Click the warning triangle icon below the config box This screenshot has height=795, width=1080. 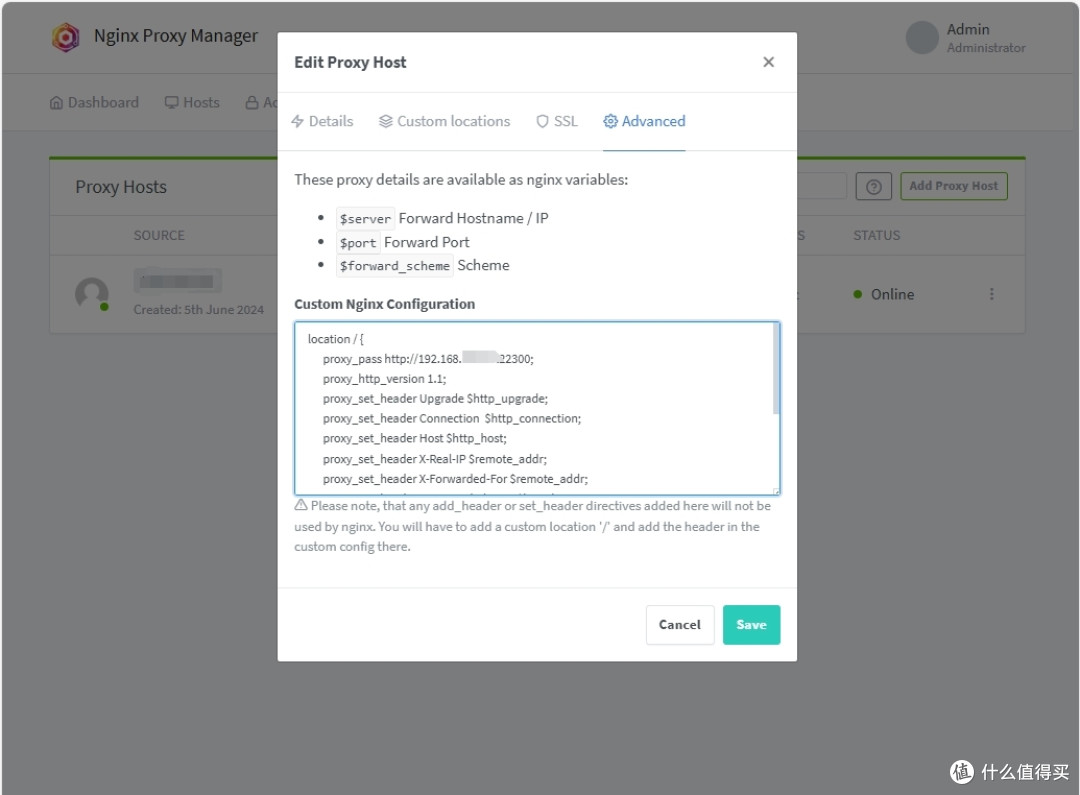(x=299, y=505)
